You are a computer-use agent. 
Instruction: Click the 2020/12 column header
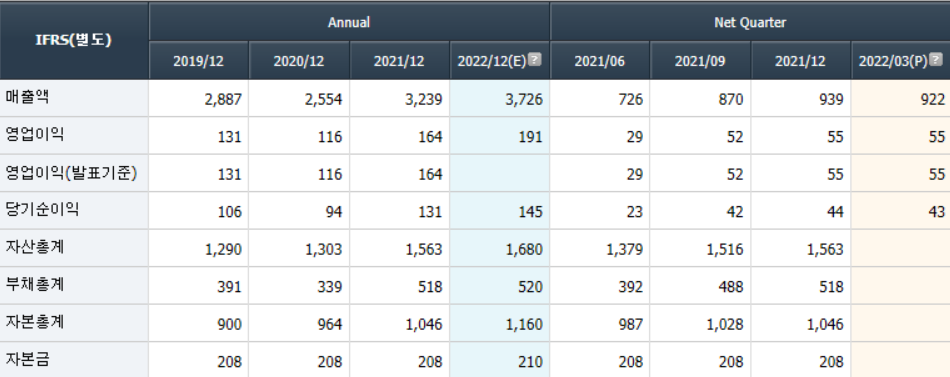pos(299,61)
